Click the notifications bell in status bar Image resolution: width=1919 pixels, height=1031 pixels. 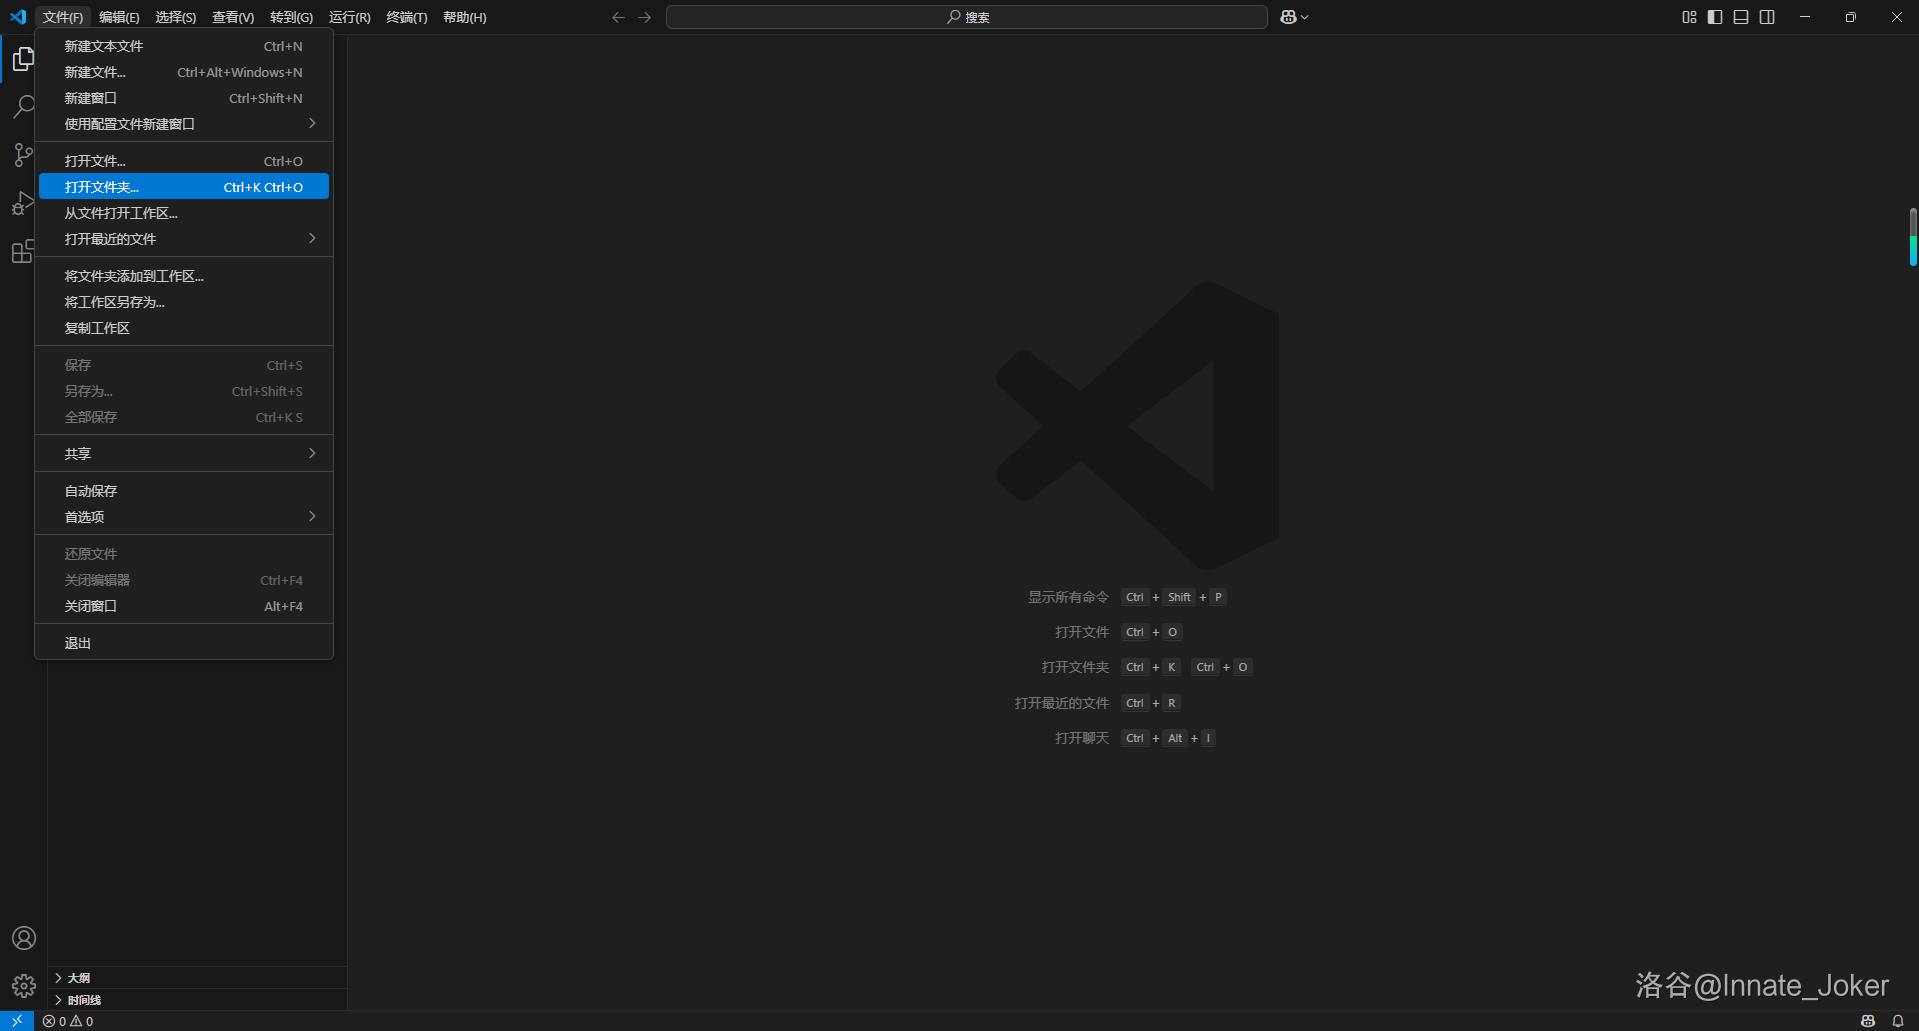(1897, 1021)
